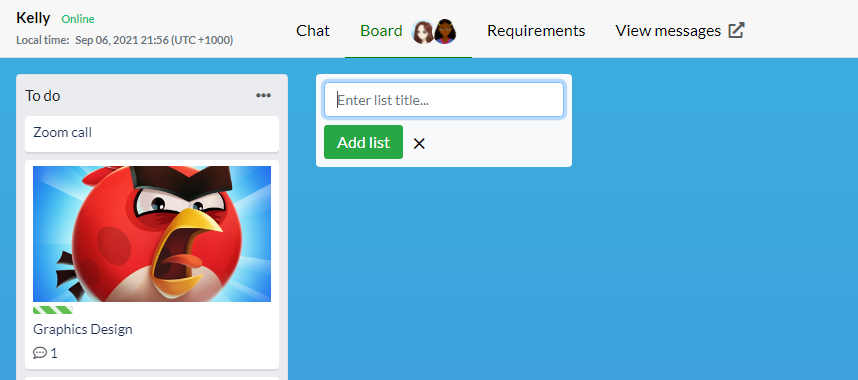Select the Board tab label
This screenshot has width=858, height=380.
point(381,31)
